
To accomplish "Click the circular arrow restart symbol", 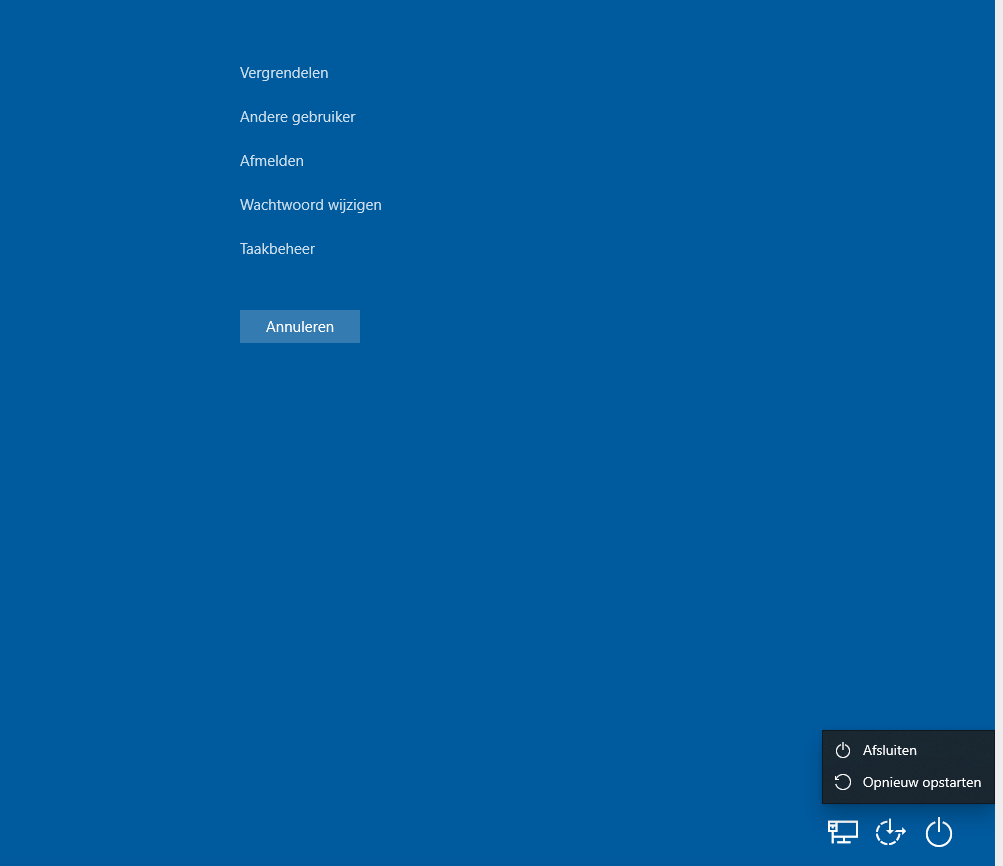I will click(843, 782).
